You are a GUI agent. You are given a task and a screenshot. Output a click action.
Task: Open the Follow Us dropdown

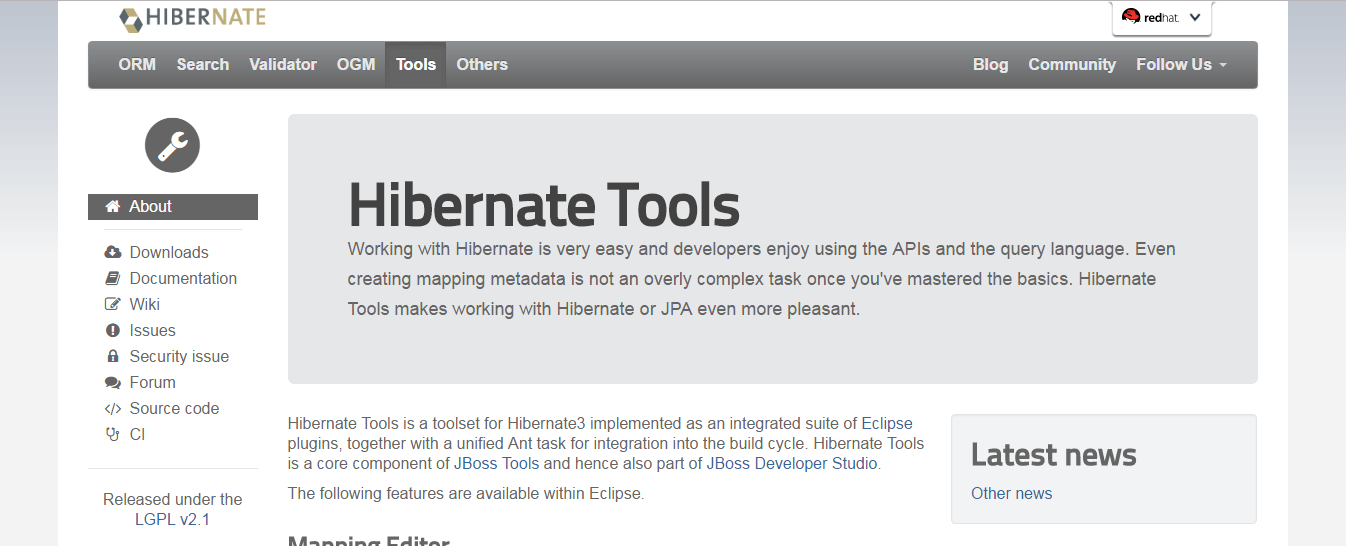pos(1181,64)
